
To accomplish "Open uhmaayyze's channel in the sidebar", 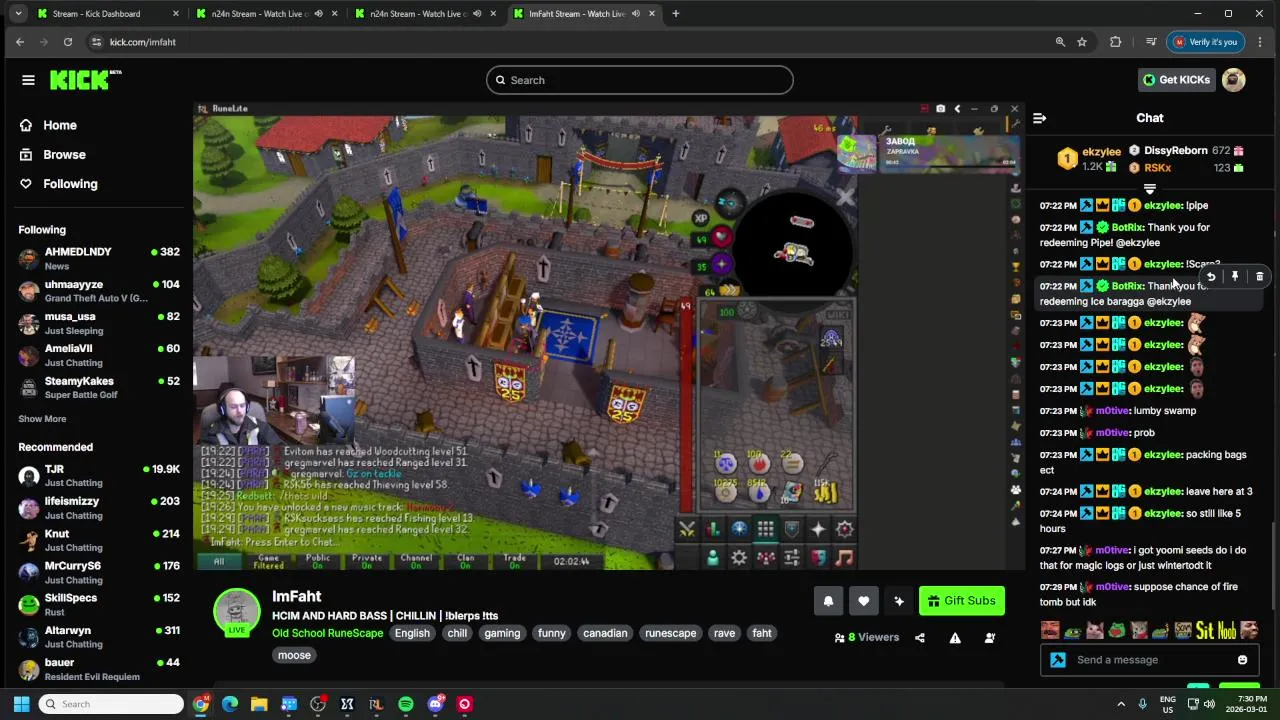I will coord(99,291).
